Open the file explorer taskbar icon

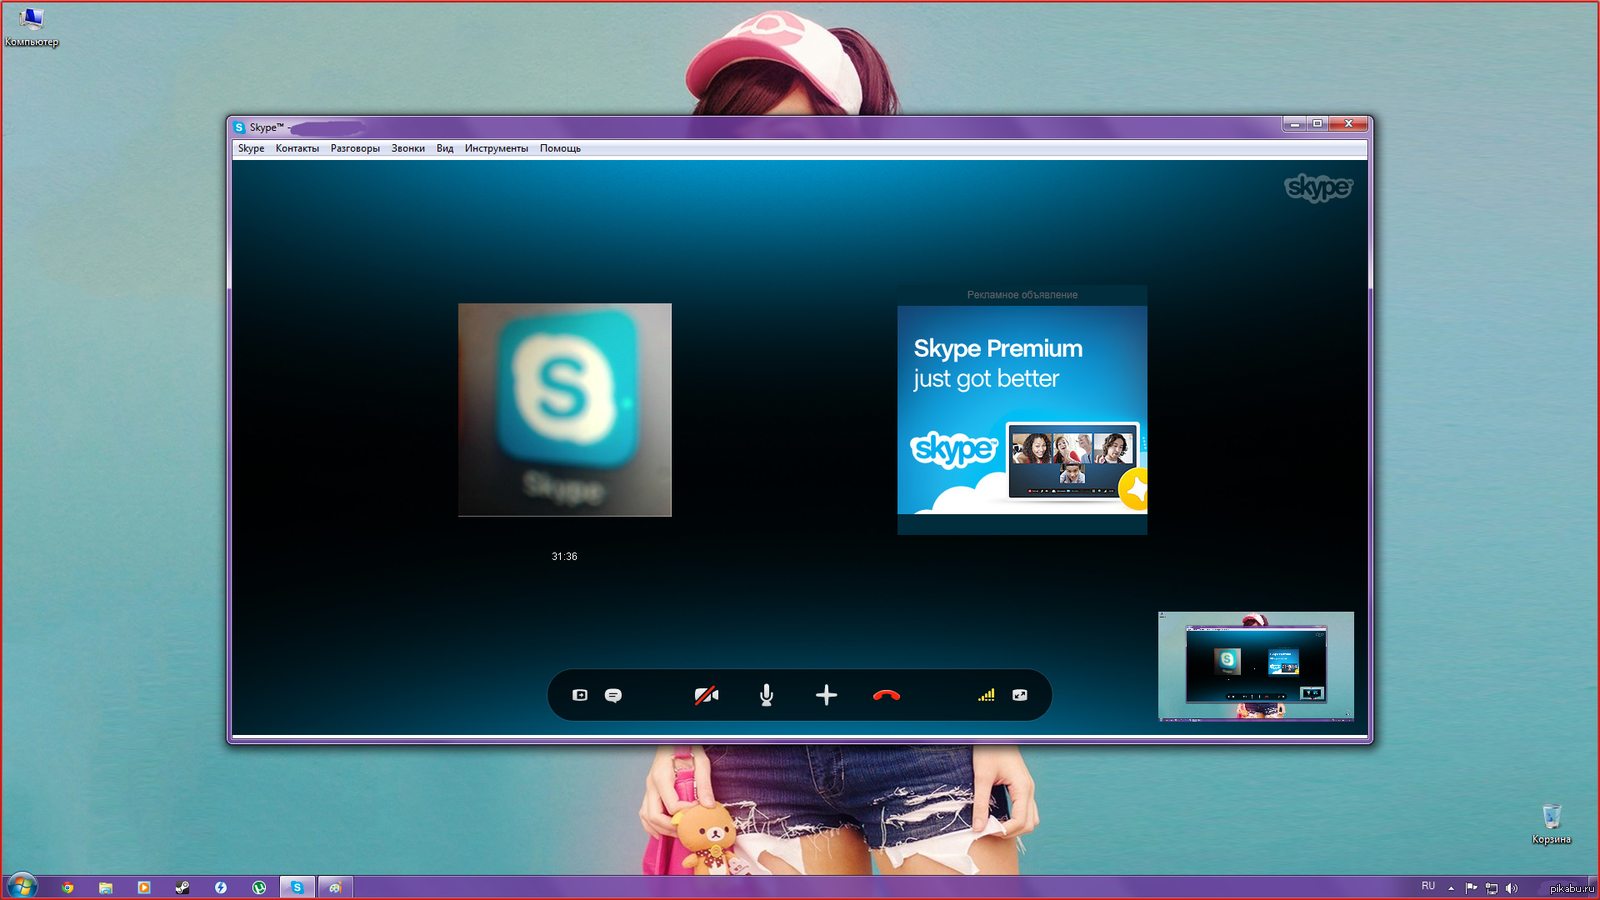[105, 887]
